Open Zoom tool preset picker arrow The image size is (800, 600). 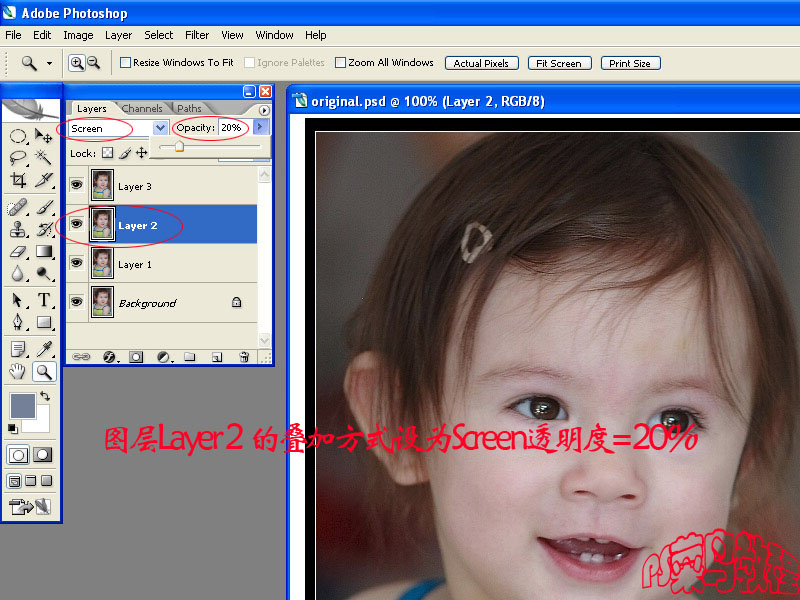[x=49, y=63]
